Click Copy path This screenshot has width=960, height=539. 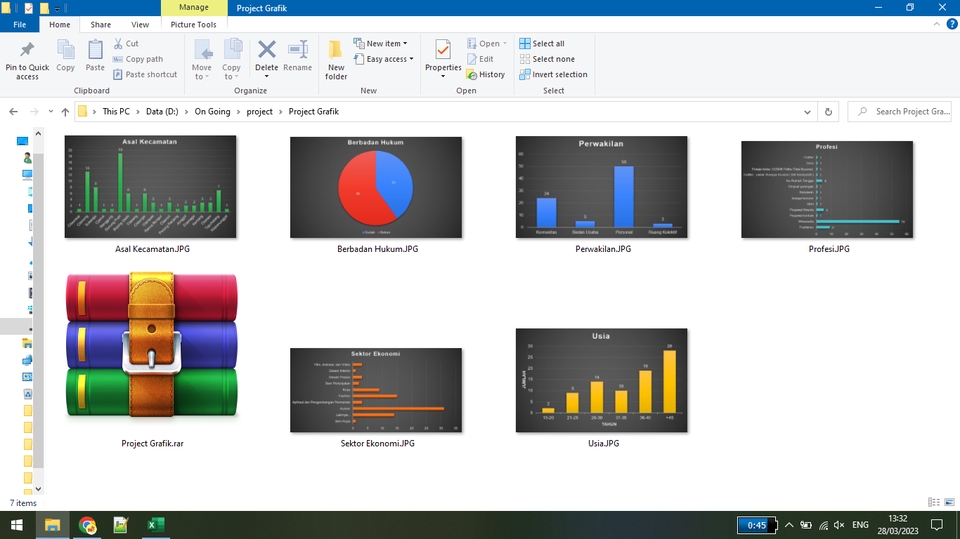[x=138, y=59]
